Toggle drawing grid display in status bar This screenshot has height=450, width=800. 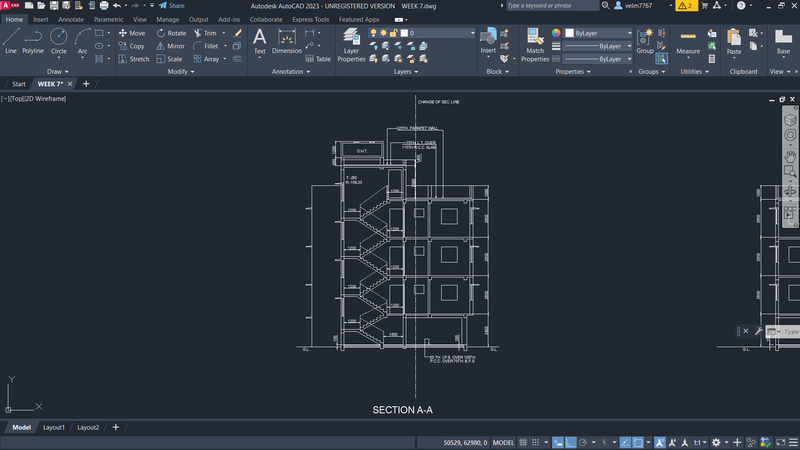525,442
